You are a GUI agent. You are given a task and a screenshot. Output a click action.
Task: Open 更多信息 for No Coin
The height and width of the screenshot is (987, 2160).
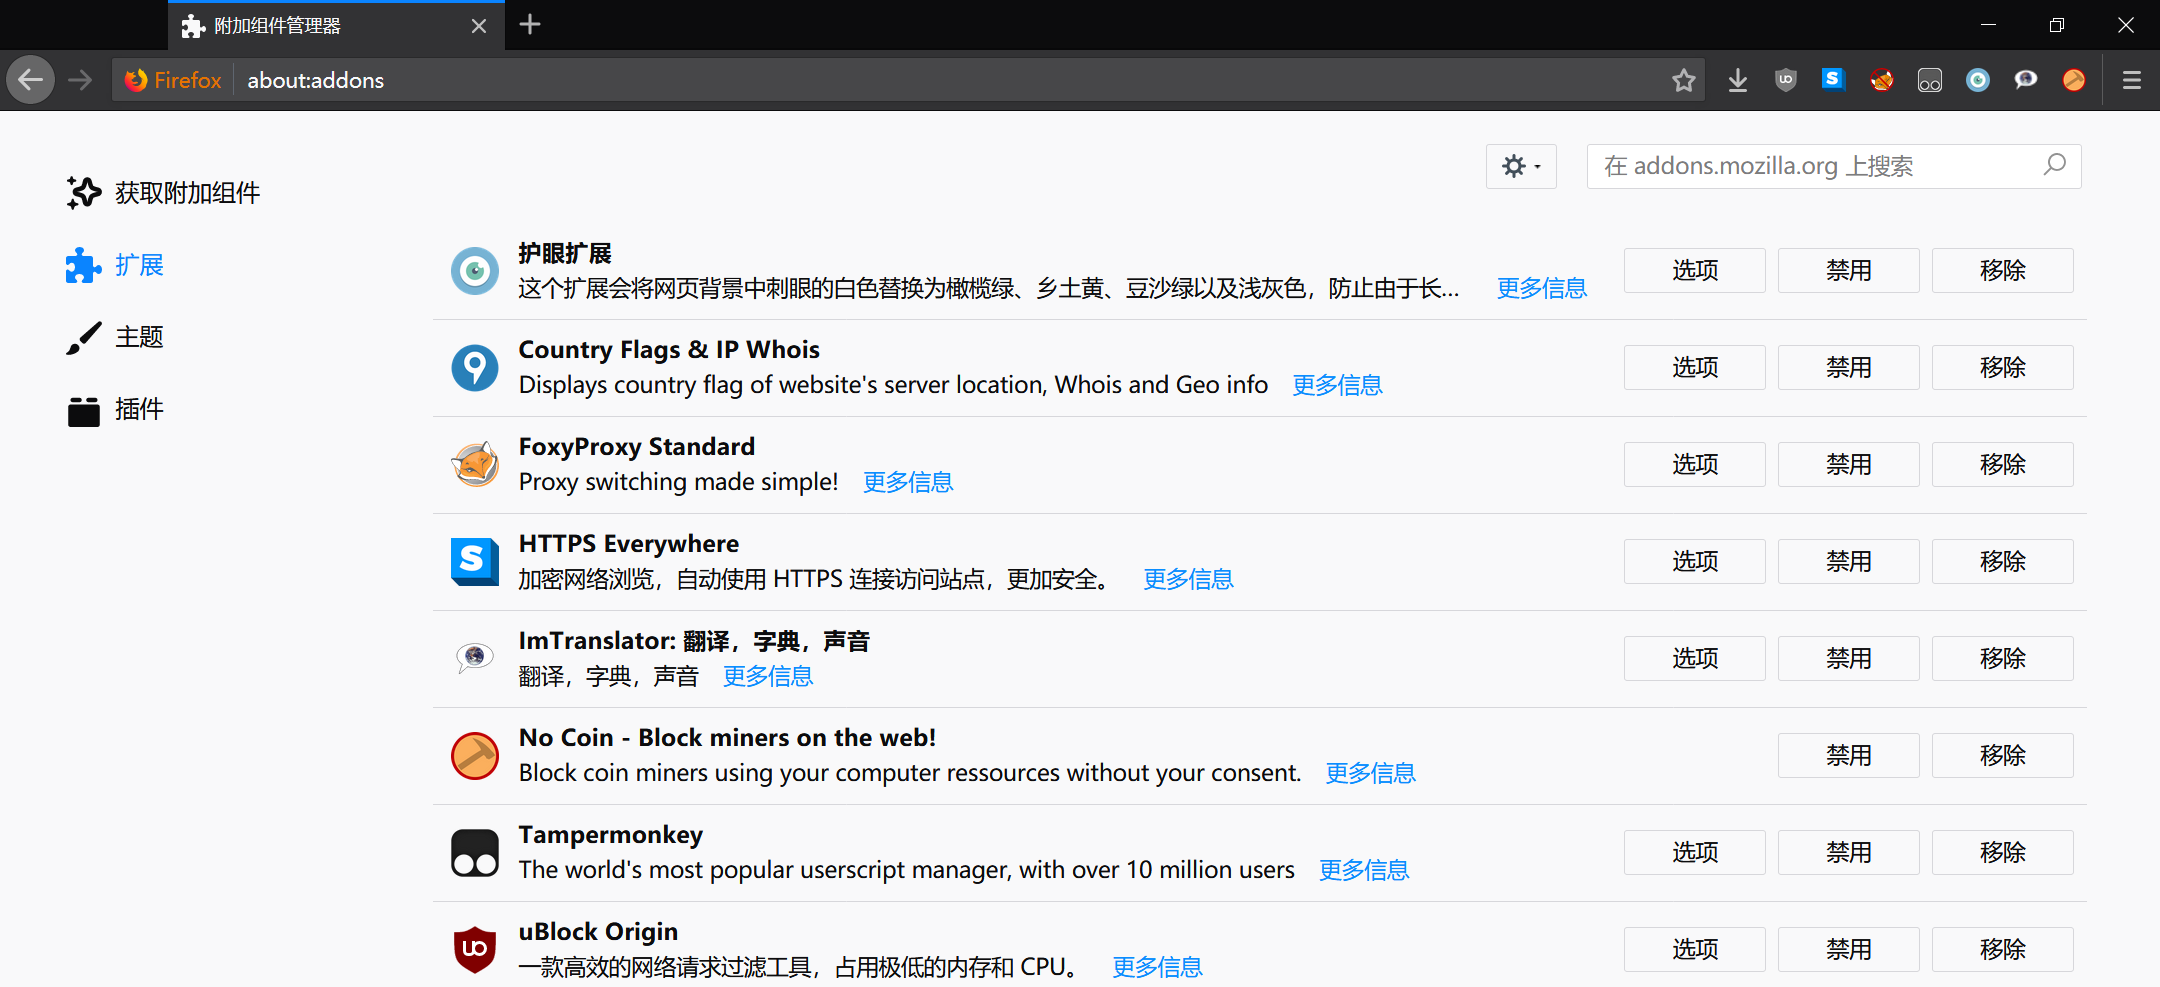click(x=1371, y=774)
